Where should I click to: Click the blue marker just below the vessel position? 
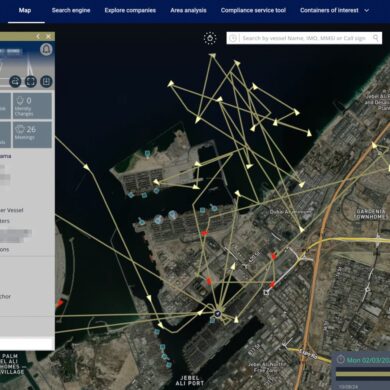pos(212,320)
